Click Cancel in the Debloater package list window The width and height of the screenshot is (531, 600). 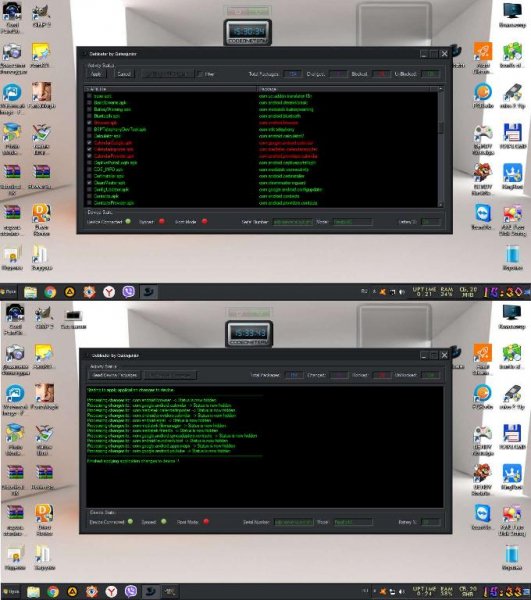tap(124, 74)
